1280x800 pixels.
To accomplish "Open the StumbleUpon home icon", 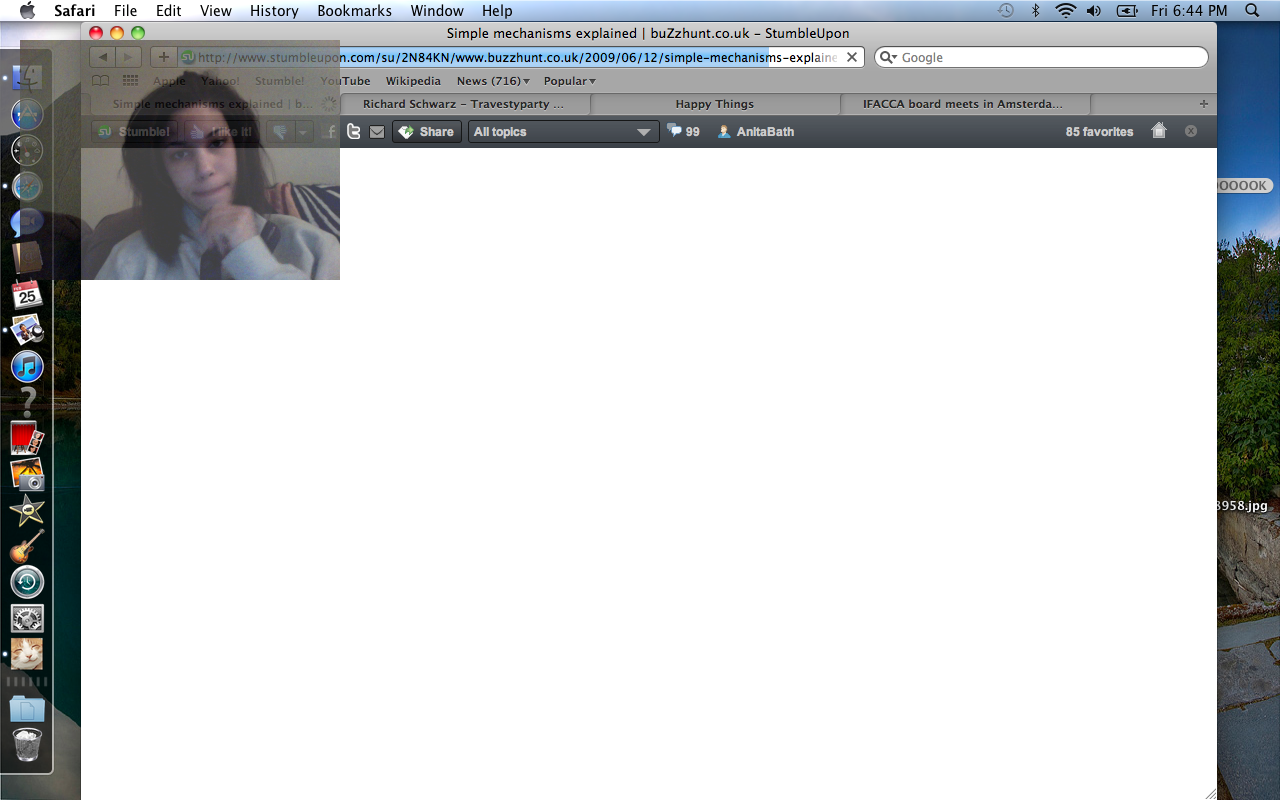I will click(x=1159, y=131).
